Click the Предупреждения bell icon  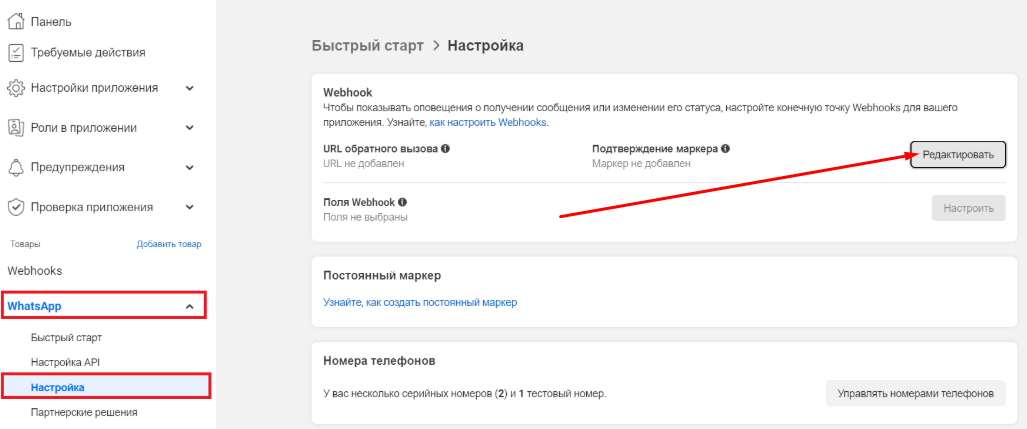click(x=15, y=167)
